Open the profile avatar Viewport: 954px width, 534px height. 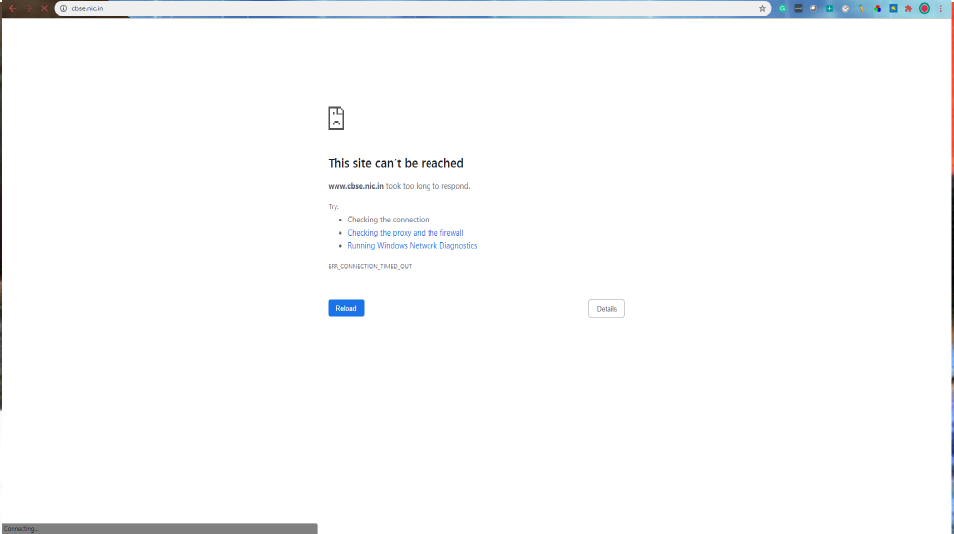coord(924,9)
